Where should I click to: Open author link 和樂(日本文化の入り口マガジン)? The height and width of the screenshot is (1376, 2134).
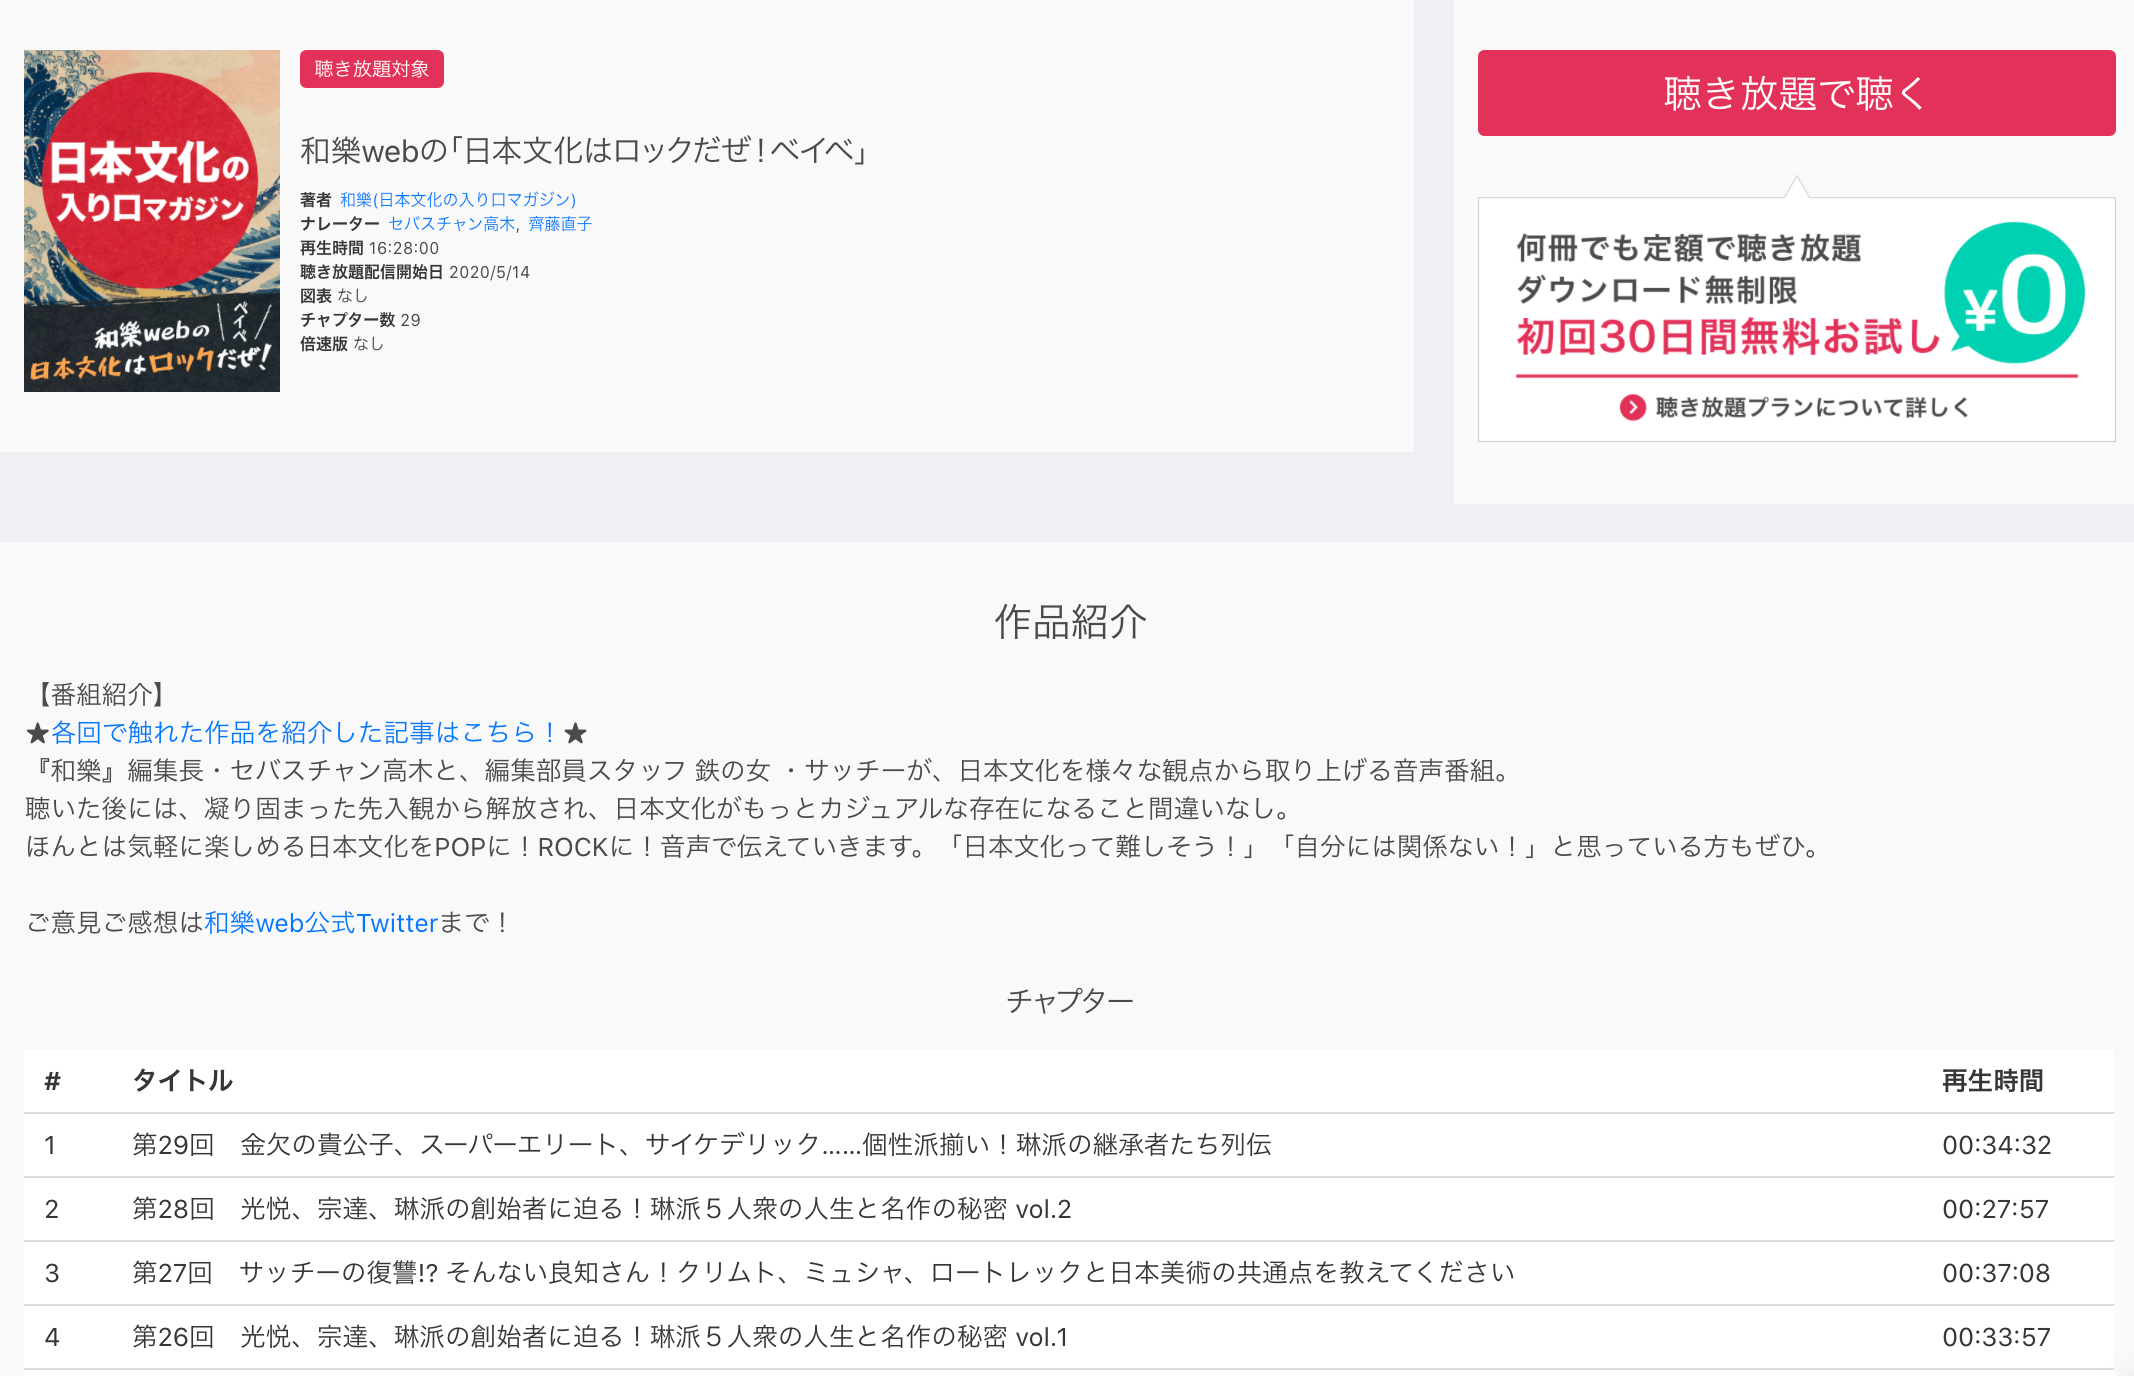pyautogui.click(x=458, y=200)
